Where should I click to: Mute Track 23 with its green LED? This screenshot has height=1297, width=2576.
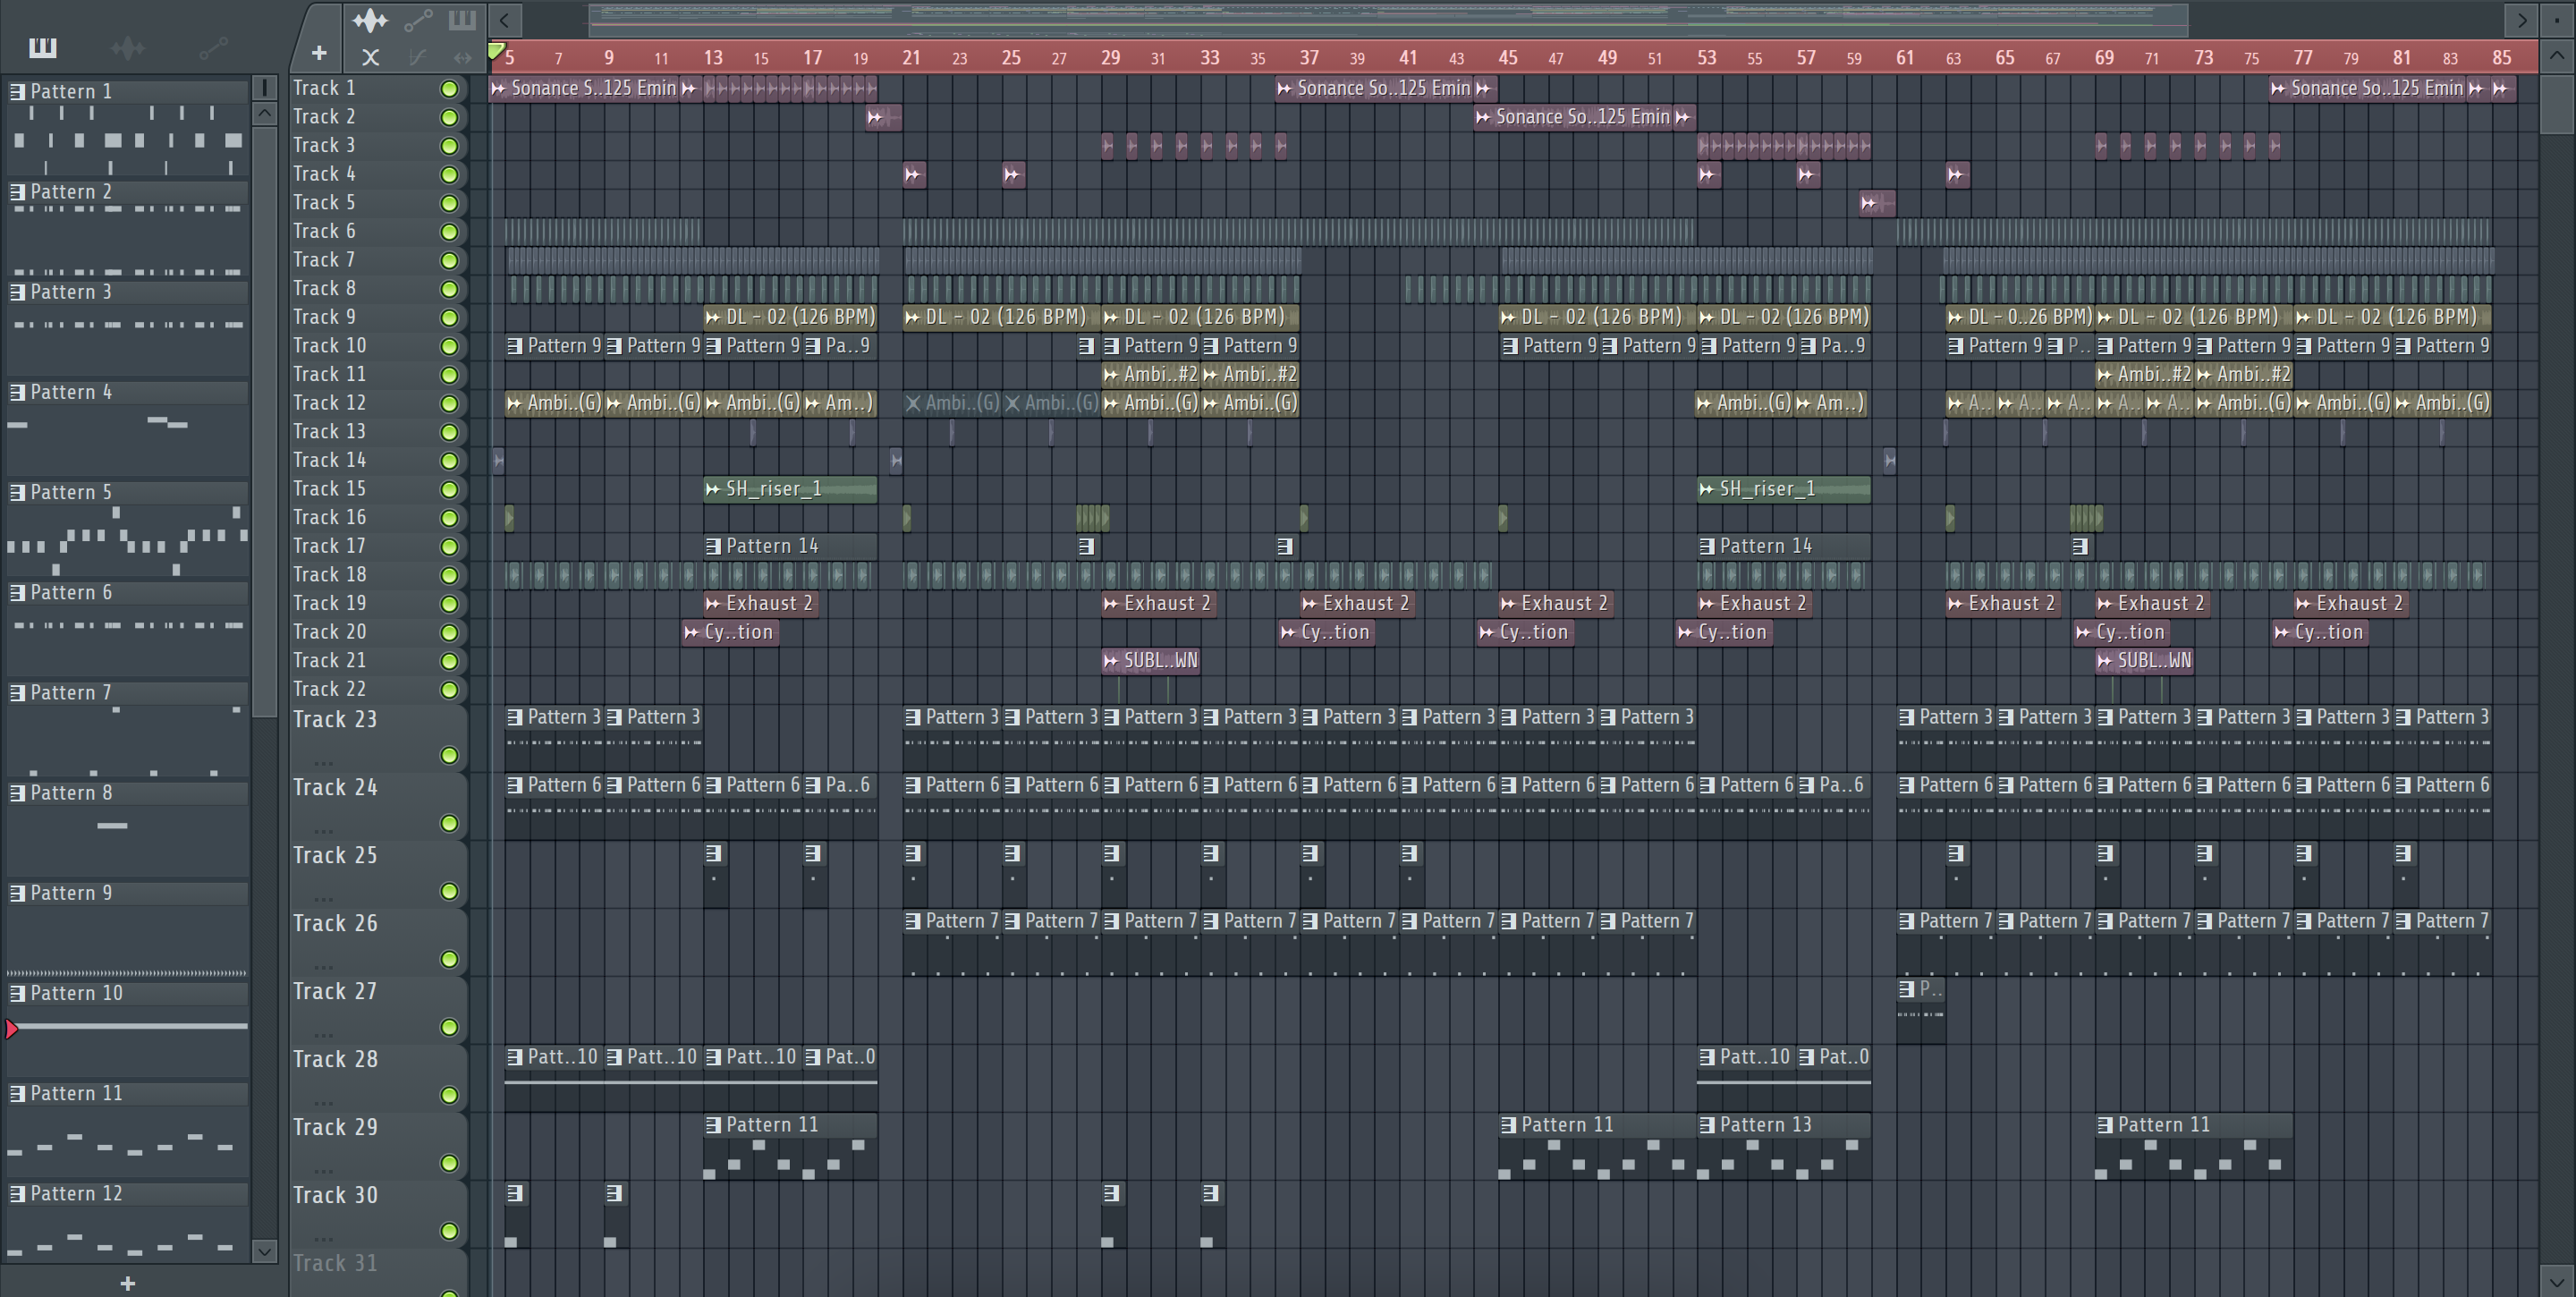(450, 755)
